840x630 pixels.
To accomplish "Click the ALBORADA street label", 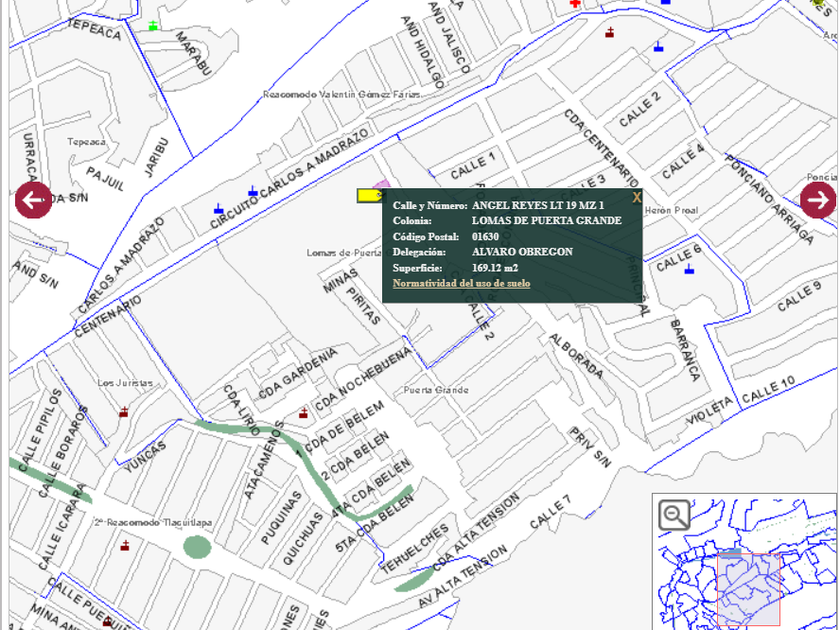I will click(x=576, y=356).
